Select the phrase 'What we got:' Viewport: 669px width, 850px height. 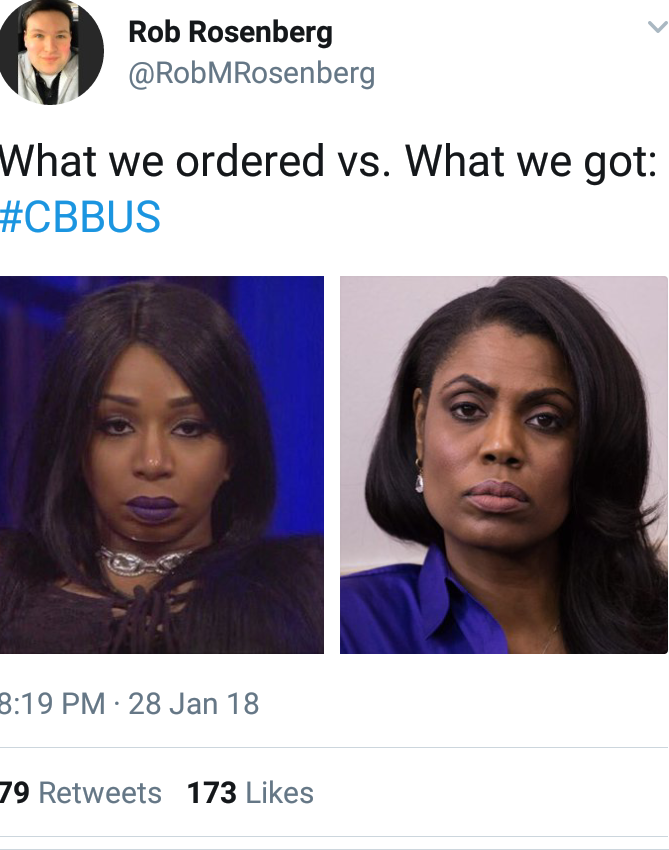531,163
